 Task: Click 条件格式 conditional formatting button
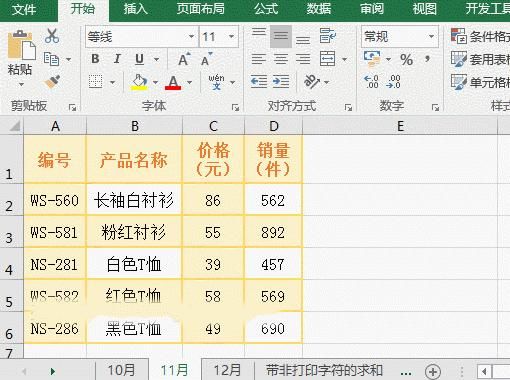(480, 36)
